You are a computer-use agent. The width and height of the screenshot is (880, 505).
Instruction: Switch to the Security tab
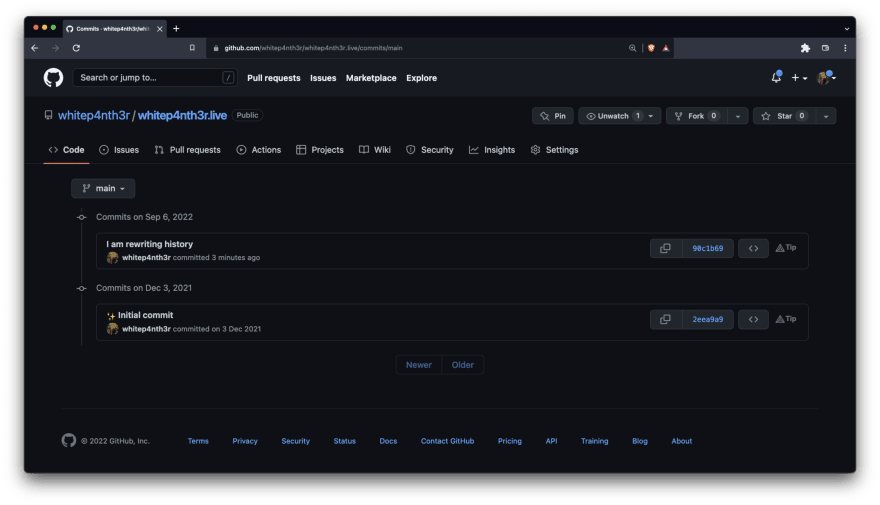click(x=430, y=150)
